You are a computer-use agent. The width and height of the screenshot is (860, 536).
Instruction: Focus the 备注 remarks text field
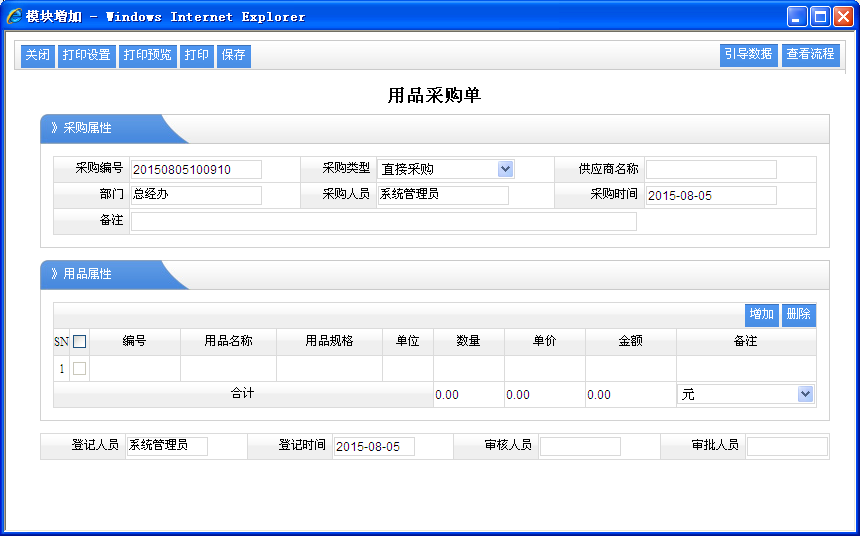(384, 222)
